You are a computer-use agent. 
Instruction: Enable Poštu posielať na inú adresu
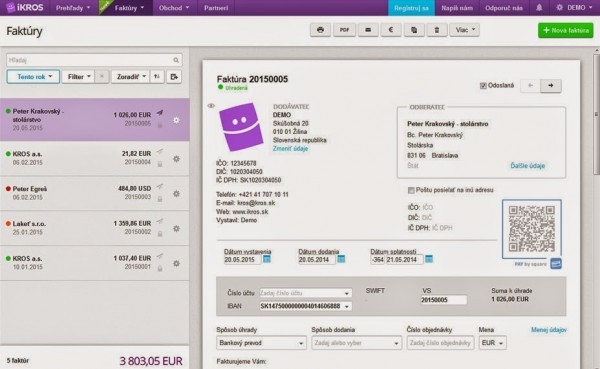coord(411,190)
